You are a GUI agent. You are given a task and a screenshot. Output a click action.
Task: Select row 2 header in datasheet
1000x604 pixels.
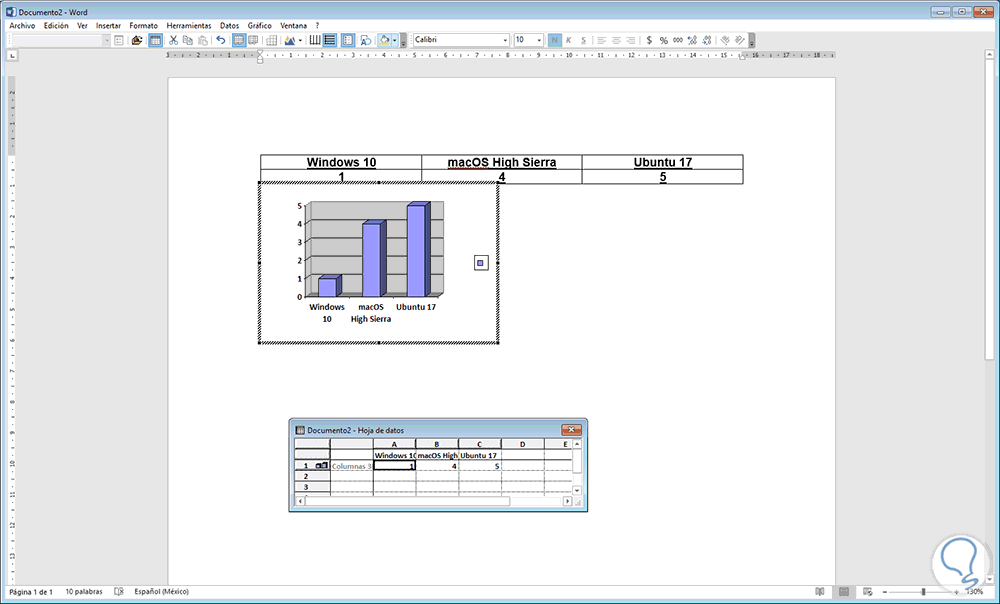click(x=312, y=476)
